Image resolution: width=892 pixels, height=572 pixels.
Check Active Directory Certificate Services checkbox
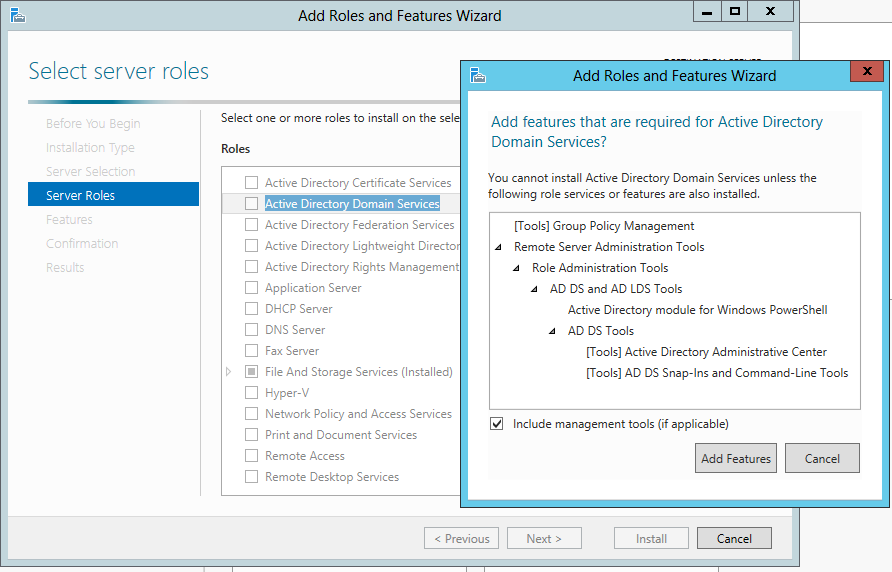coord(251,183)
